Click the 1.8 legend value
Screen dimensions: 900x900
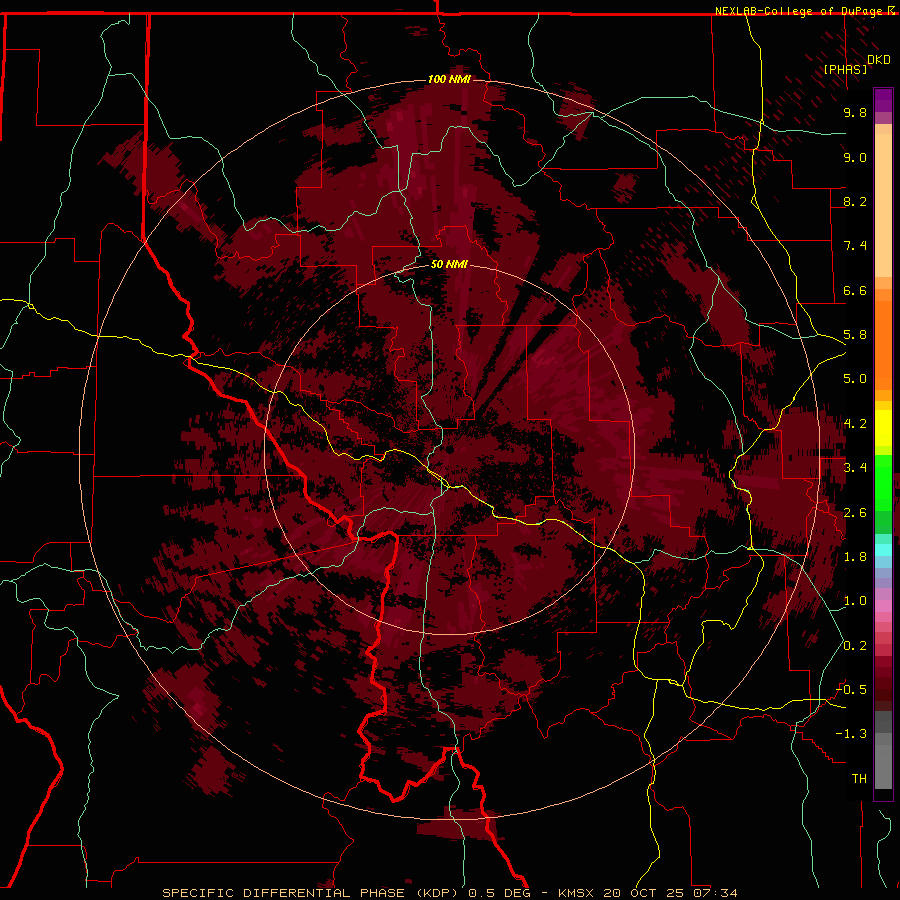tap(855, 557)
